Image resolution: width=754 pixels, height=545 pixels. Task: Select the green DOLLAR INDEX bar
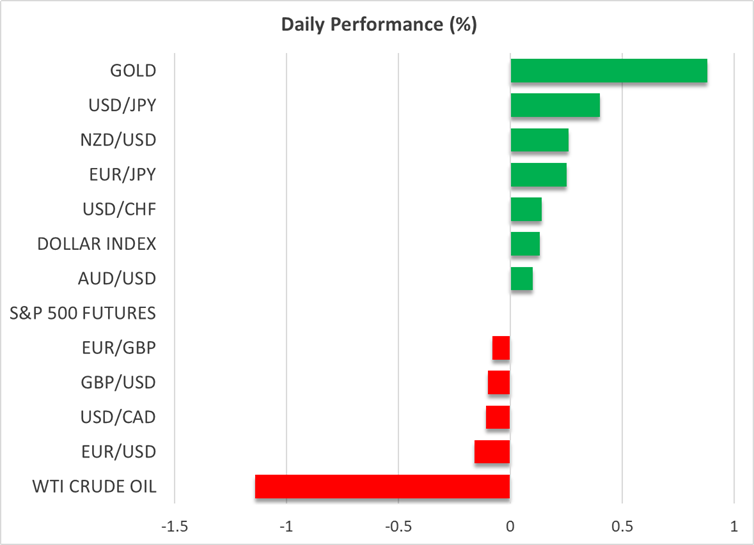click(x=525, y=244)
